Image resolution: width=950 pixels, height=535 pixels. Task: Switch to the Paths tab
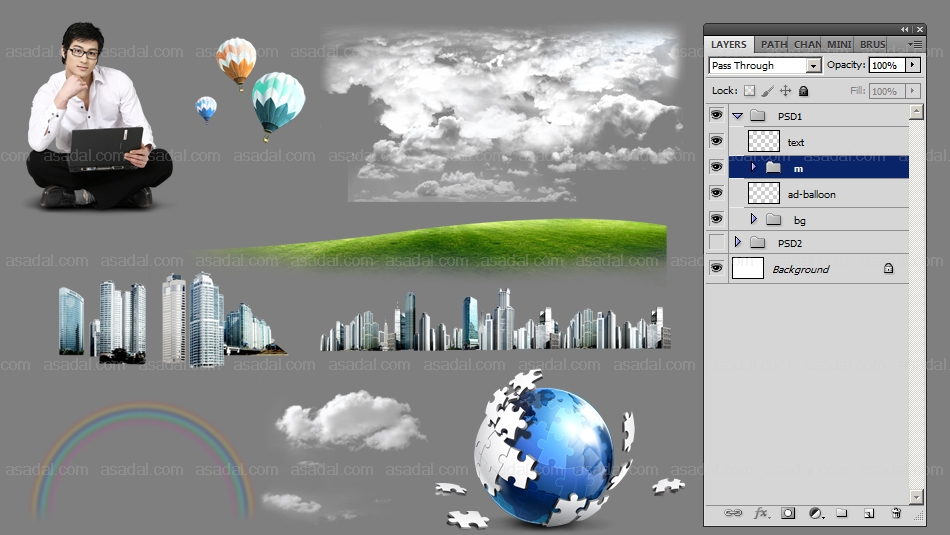[773, 44]
